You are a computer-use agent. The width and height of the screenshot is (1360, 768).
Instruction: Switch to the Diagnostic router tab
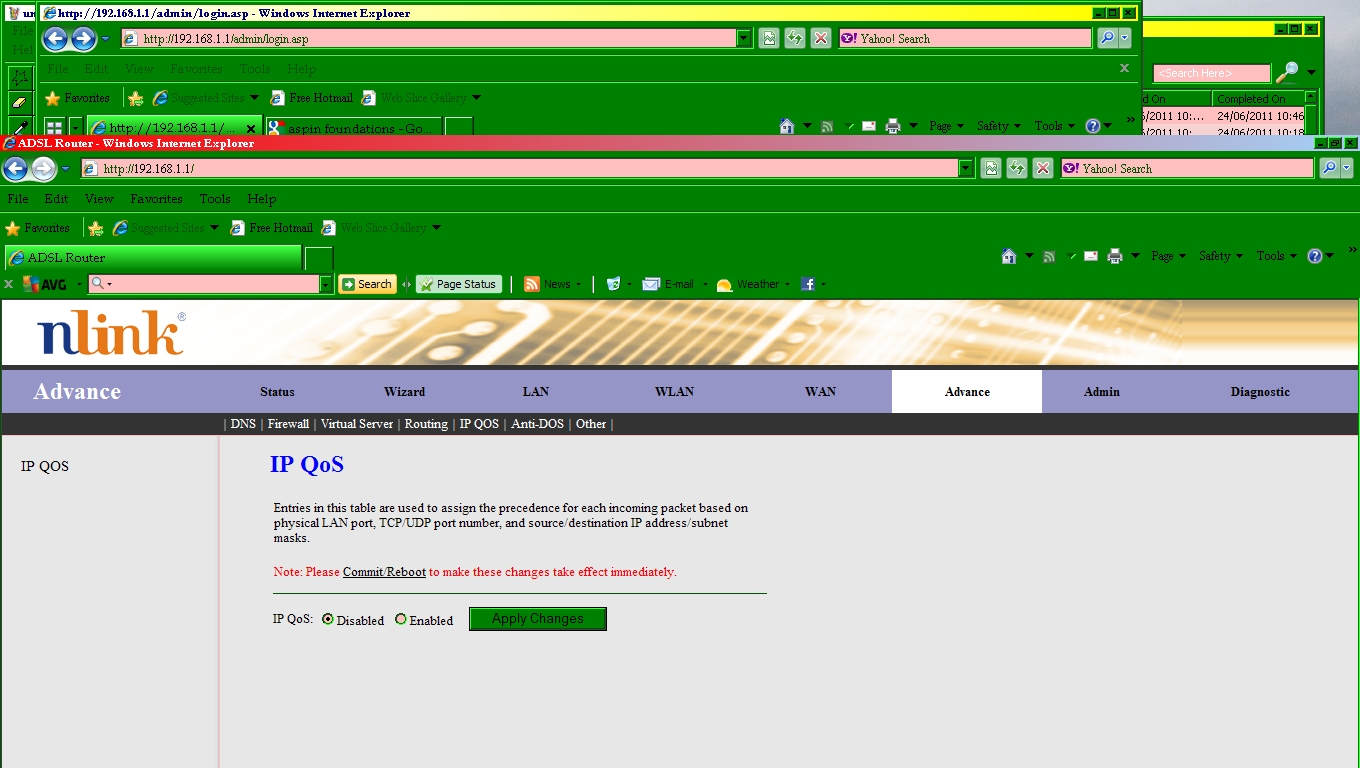click(1259, 392)
